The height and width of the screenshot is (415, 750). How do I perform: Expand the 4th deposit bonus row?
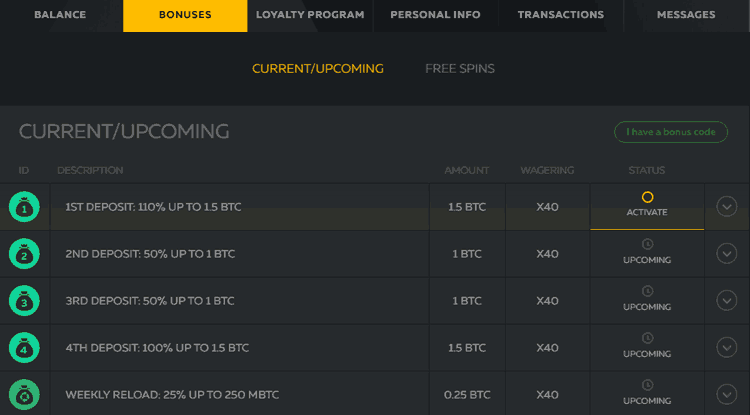pyautogui.click(x=727, y=348)
